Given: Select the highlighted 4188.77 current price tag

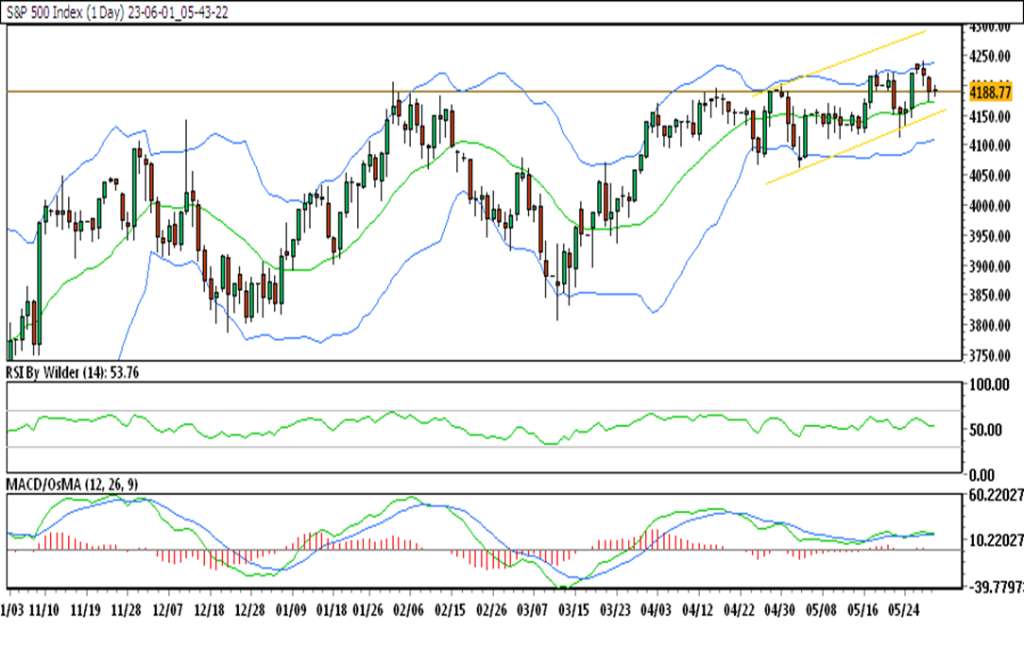Looking at the screenshot, I should click(x=991, y=91).
